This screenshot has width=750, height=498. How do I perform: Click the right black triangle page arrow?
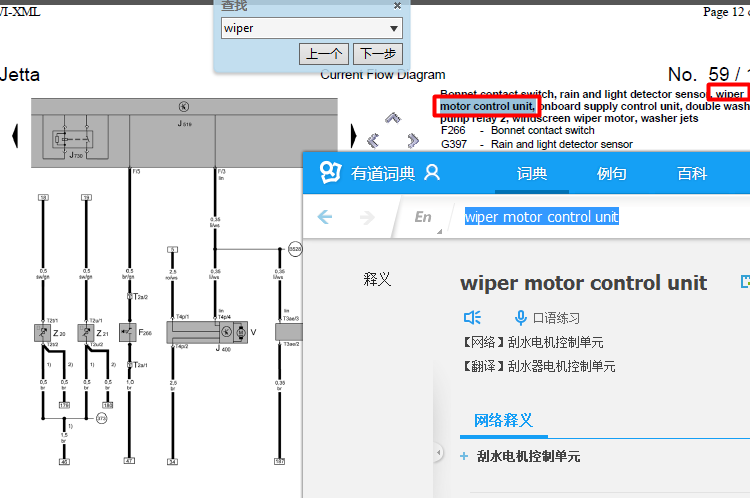(353, 136)
